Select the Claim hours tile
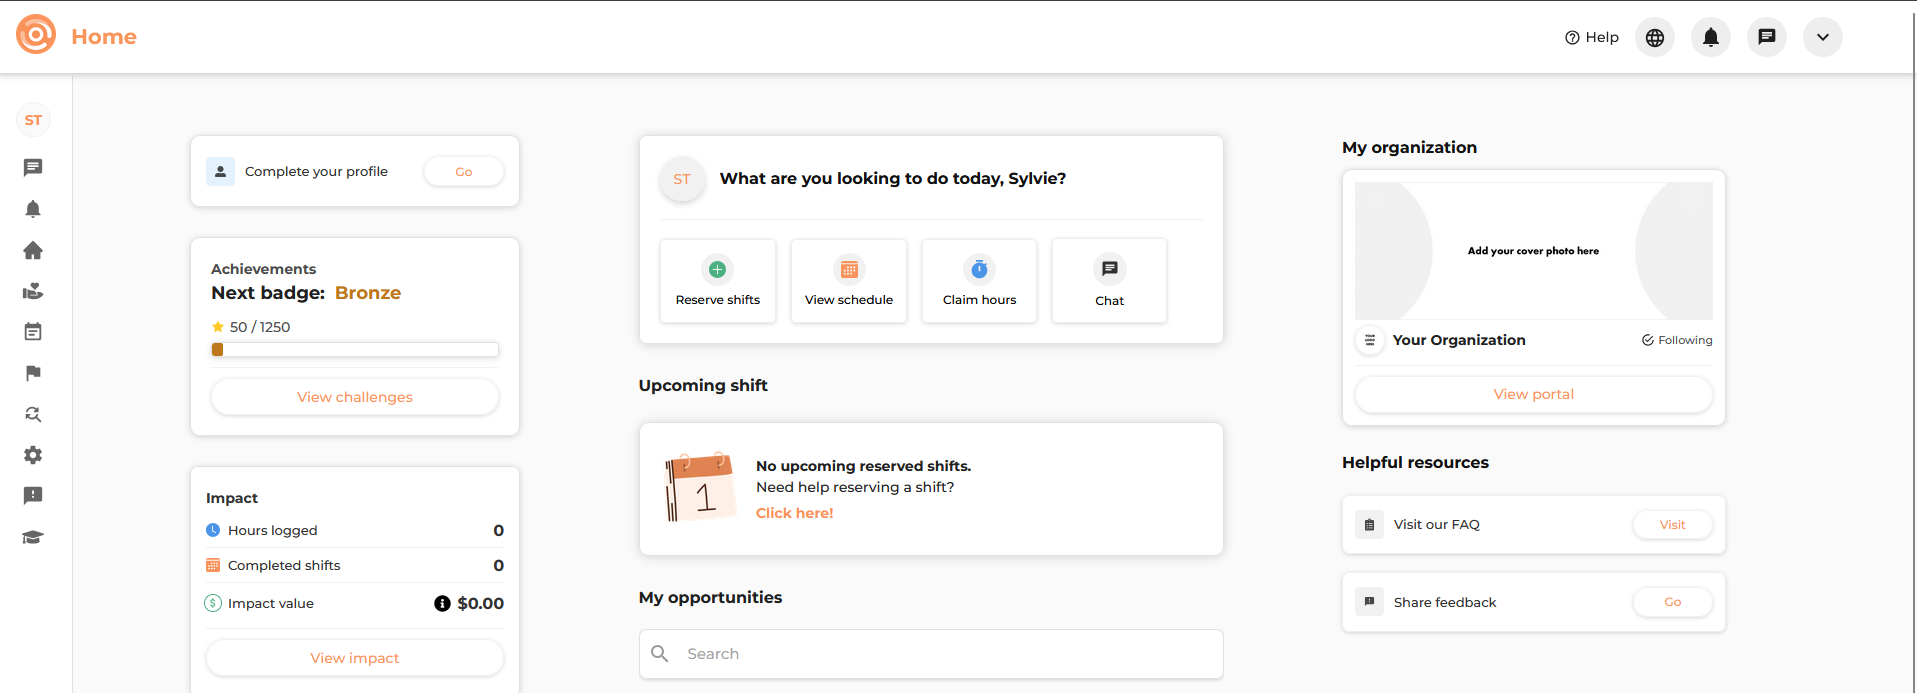Image resolution: width=1917 pixels, height=693 pixels. (980, 281)
